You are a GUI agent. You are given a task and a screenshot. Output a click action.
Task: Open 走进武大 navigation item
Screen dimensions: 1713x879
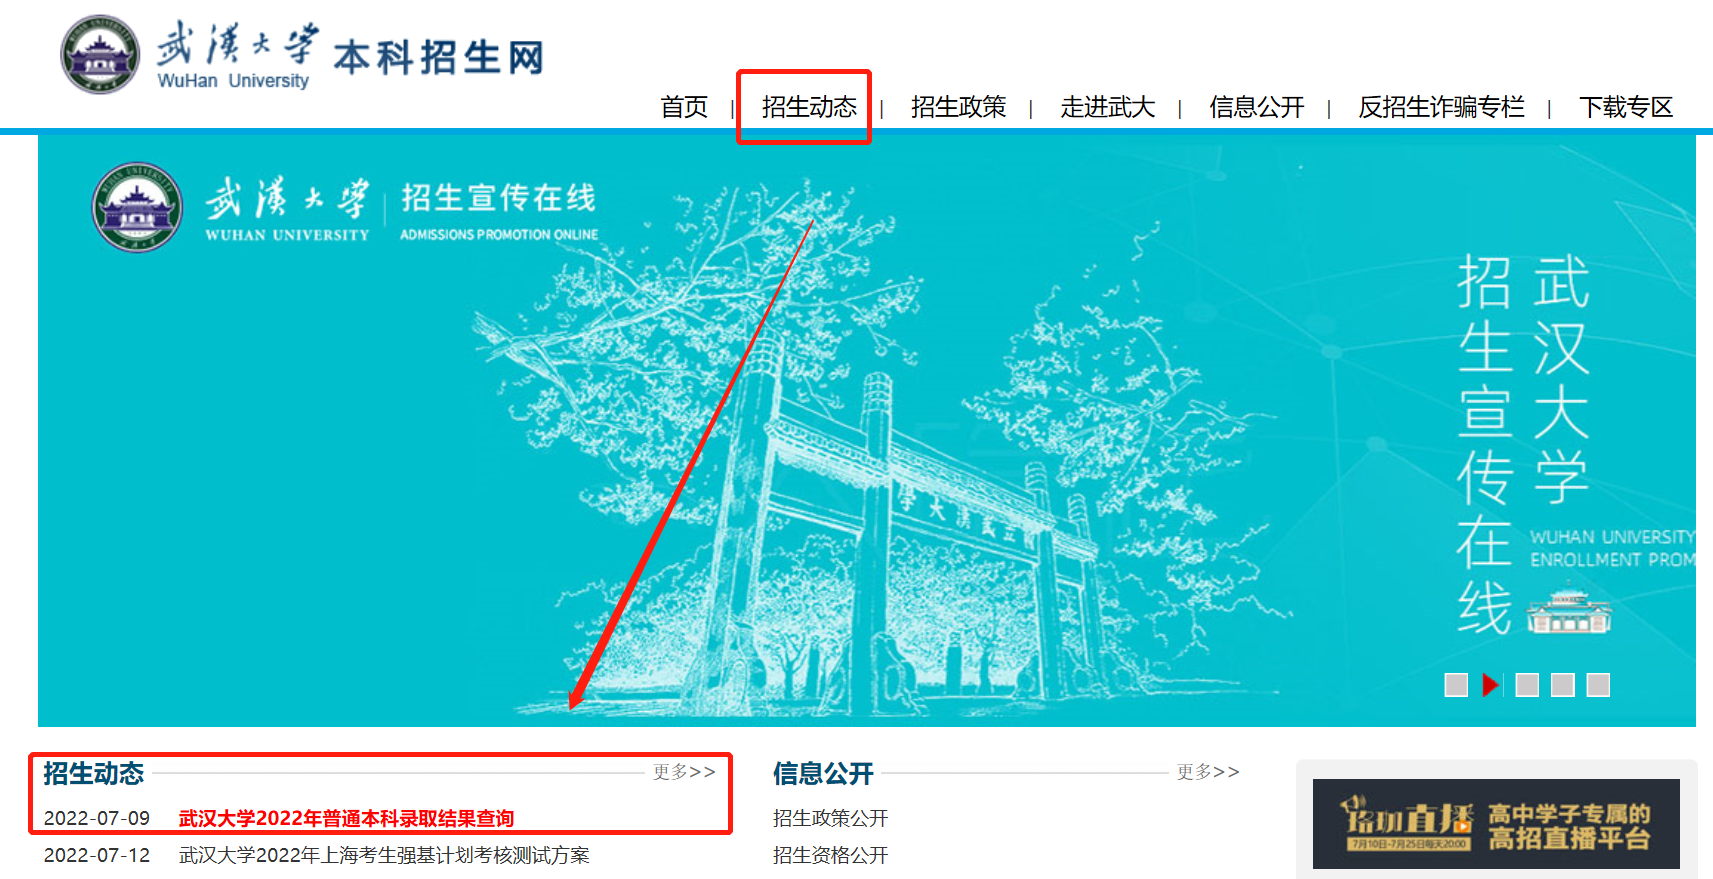coord(1107,107)
